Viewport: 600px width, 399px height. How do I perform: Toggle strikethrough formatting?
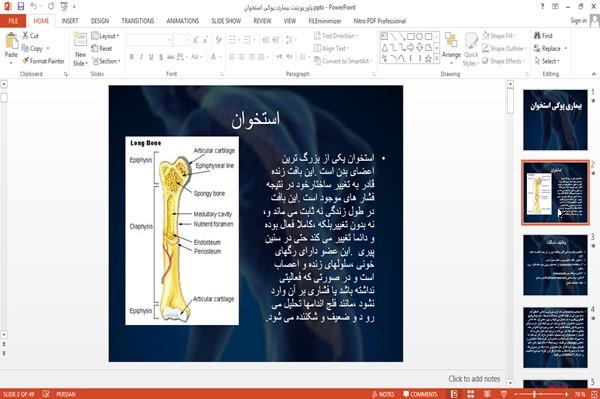point(170,57)
